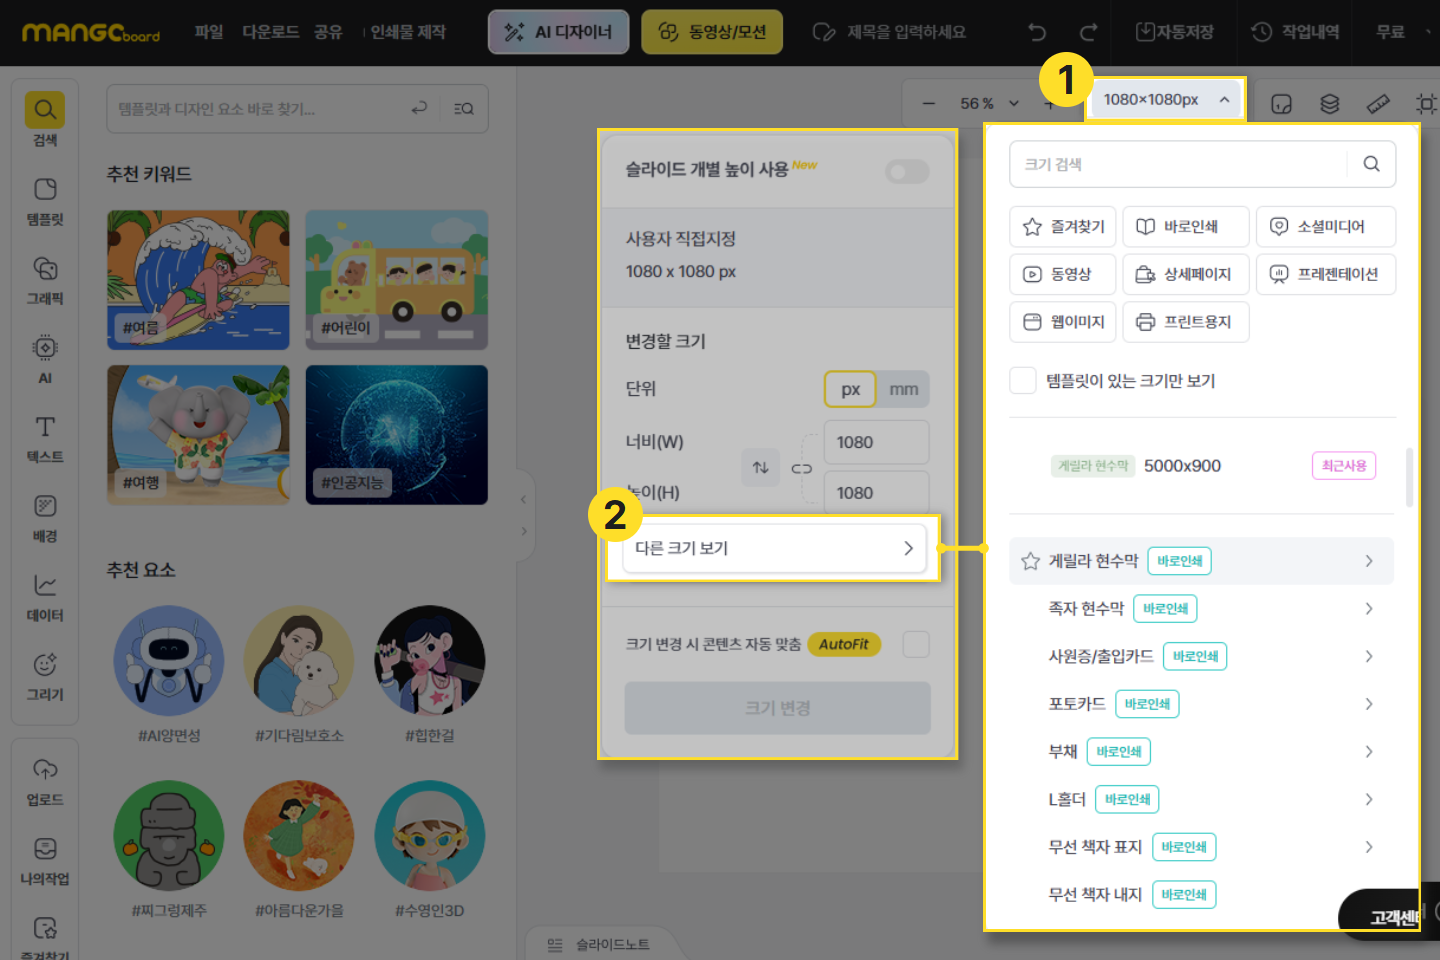This screenshot has height=960, width=1440.
Task: Open the 56 % zoom dropdown
Action: coord(989,103)
